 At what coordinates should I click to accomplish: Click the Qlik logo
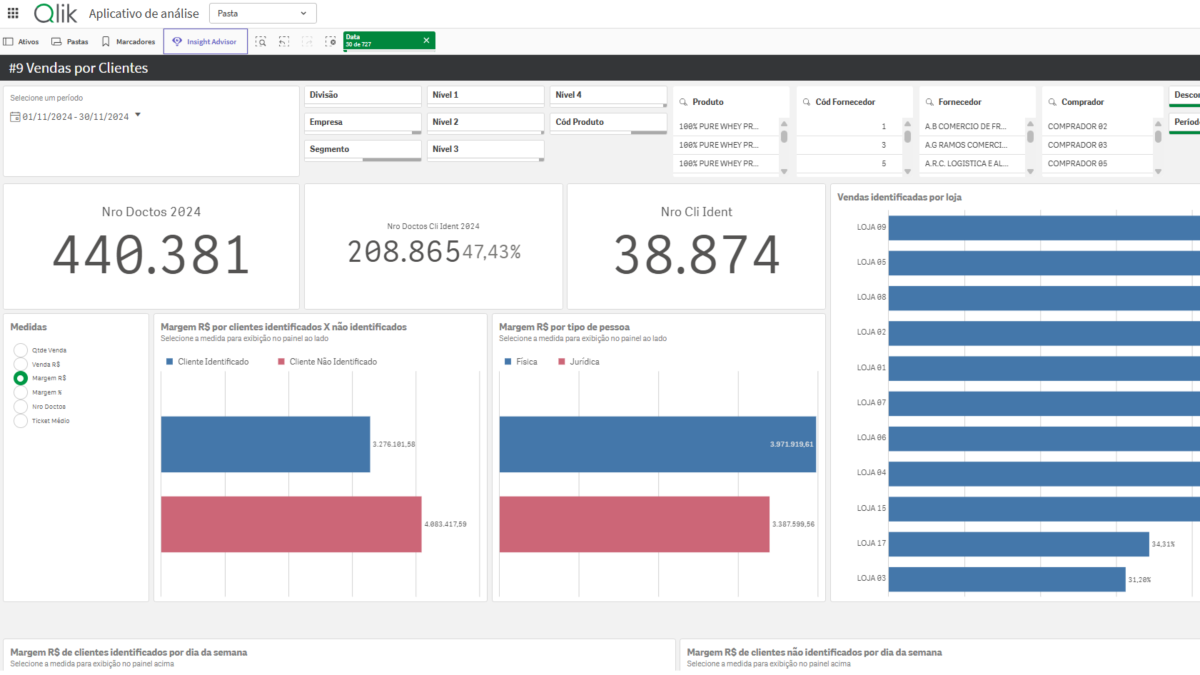(x=55, y=13)
